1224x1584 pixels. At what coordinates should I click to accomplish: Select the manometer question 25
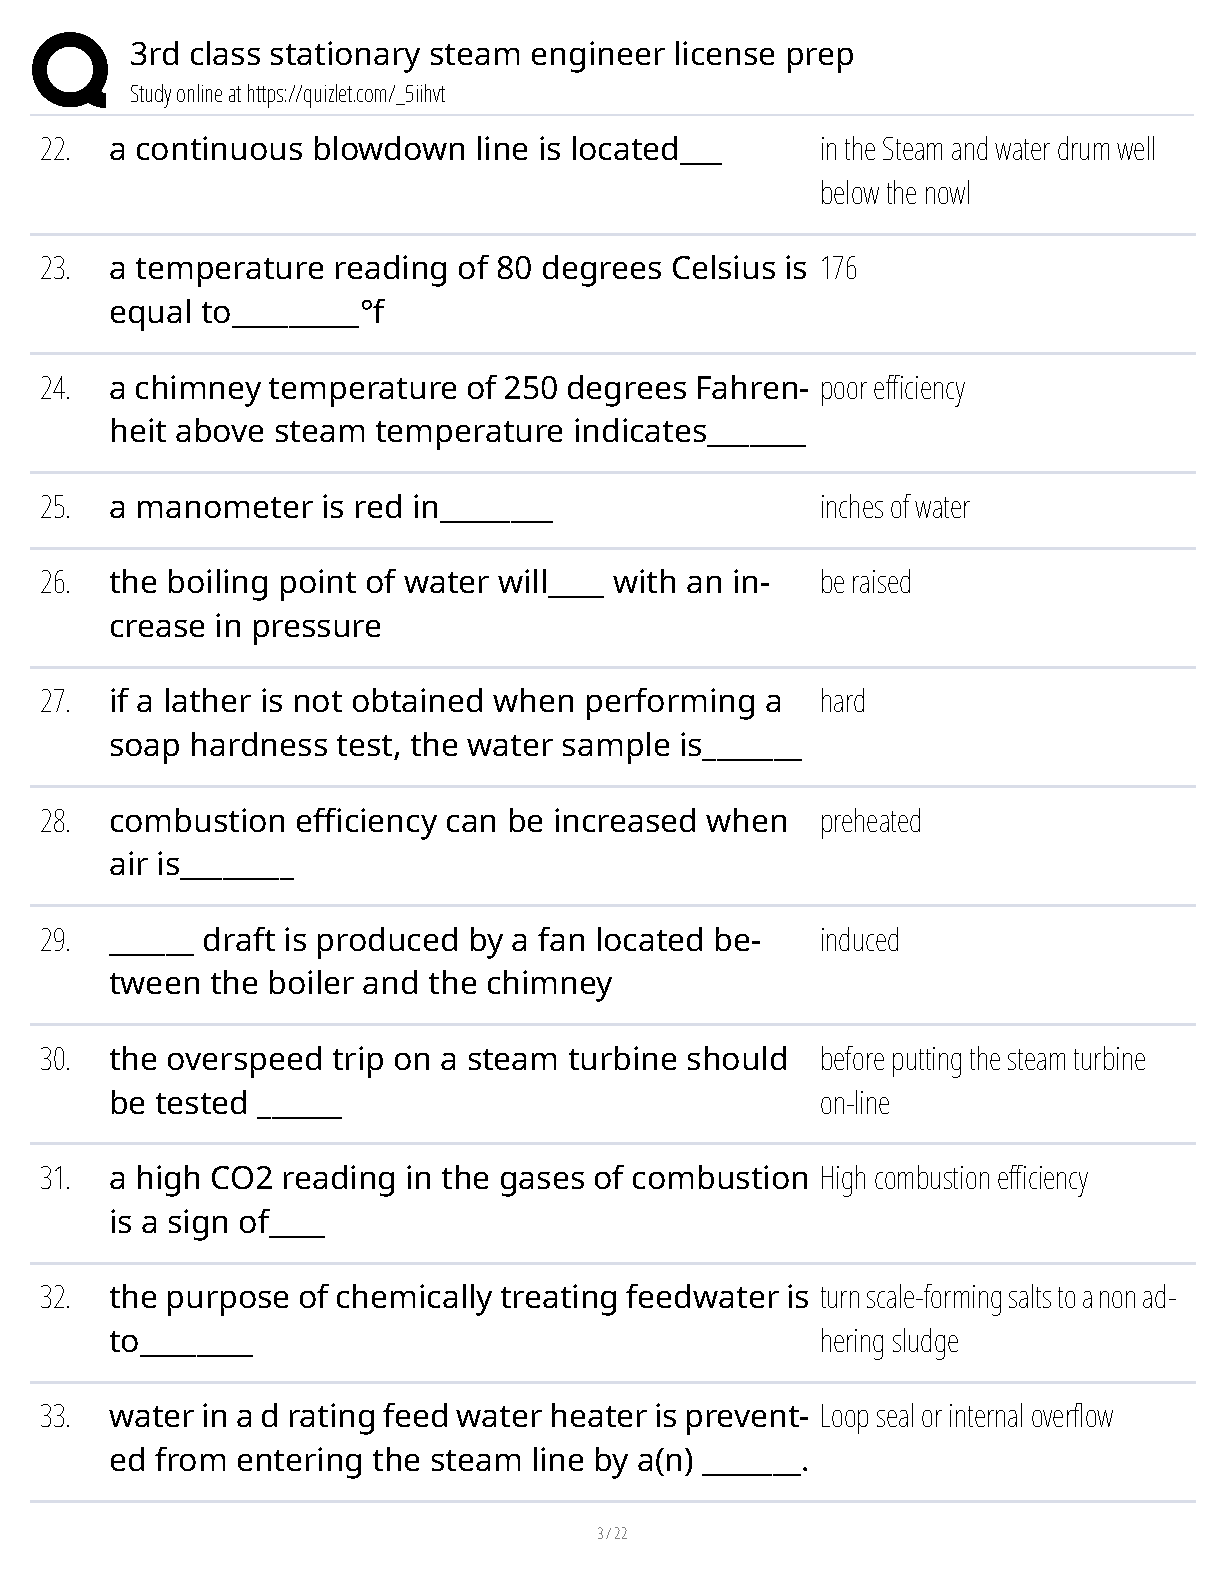coord(330,508)
